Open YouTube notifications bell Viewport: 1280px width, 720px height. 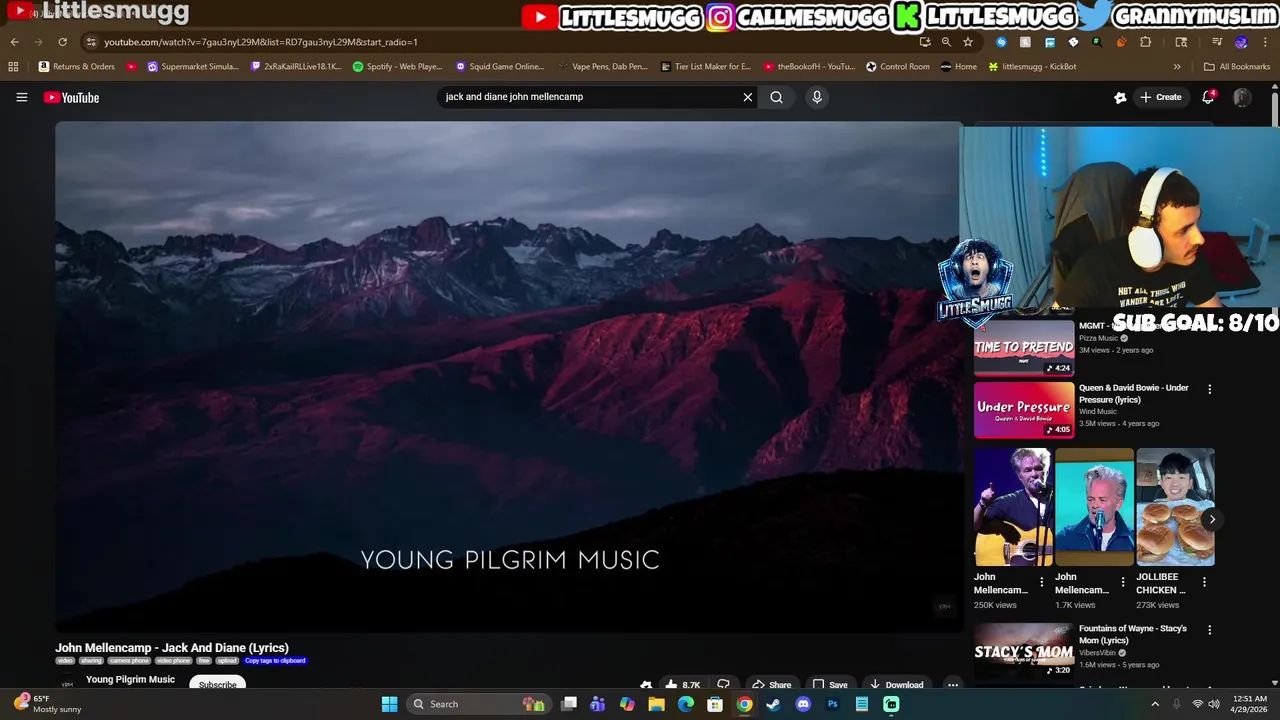click(x=1208, y=97)
